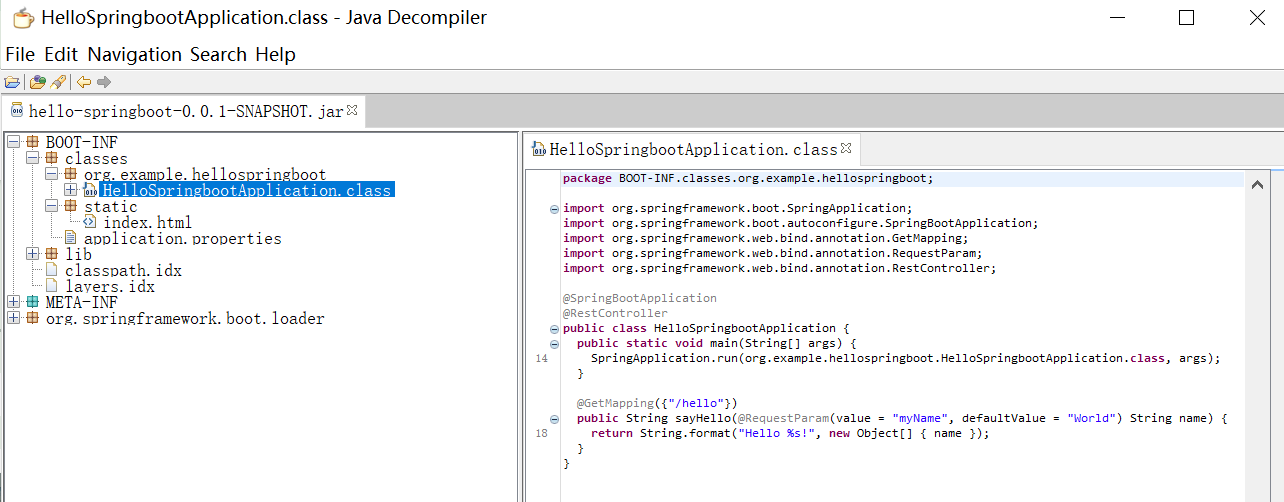Click the Java Decompiler coffee cup title icon
Image resolution: width=1284 pixels, height=502 pixels.
point(22,18)
